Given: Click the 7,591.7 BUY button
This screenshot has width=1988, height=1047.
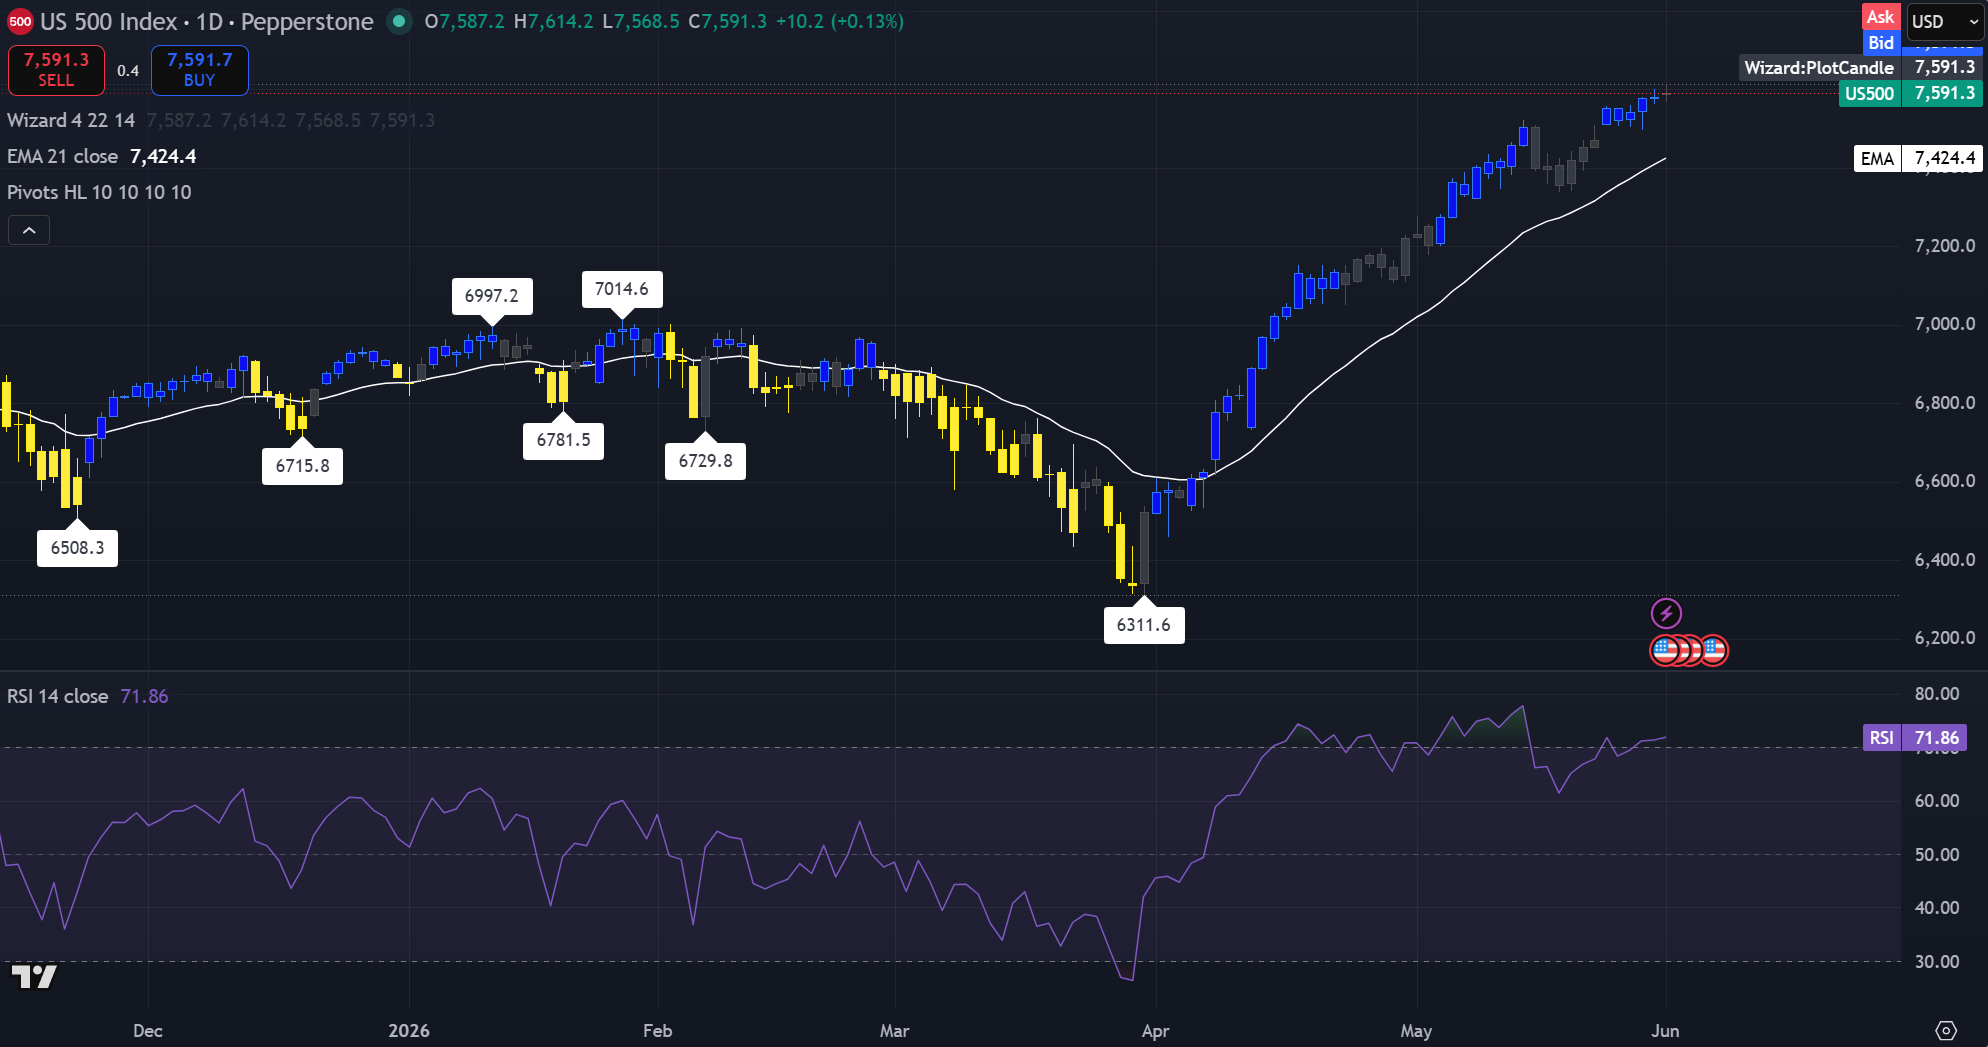Looking at the screenshot, I should click(199, 70).
